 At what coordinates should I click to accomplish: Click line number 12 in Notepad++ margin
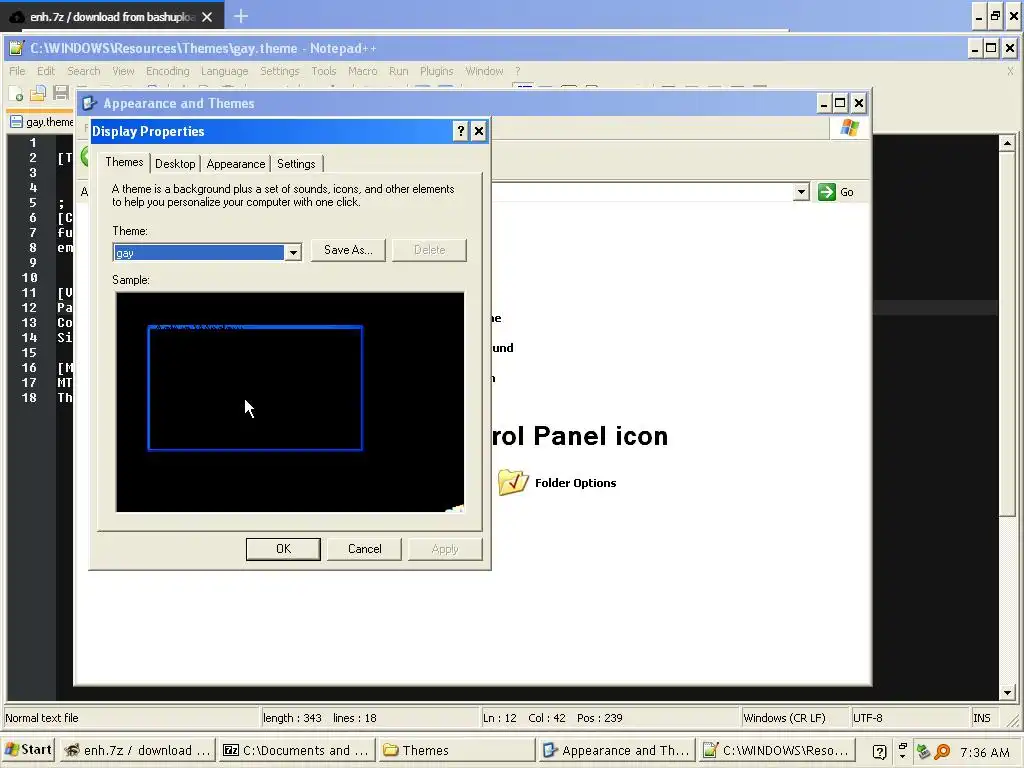(x=29, y=308)
